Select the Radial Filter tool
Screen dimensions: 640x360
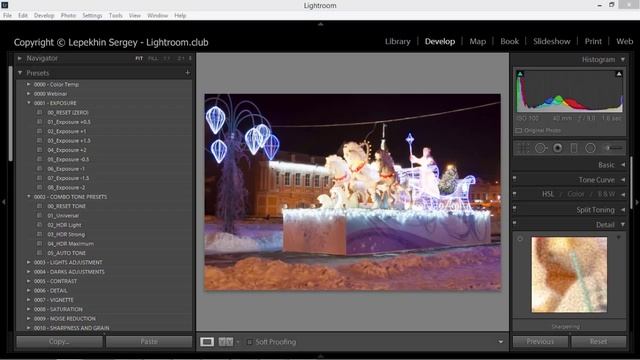(x=590, y=148)
